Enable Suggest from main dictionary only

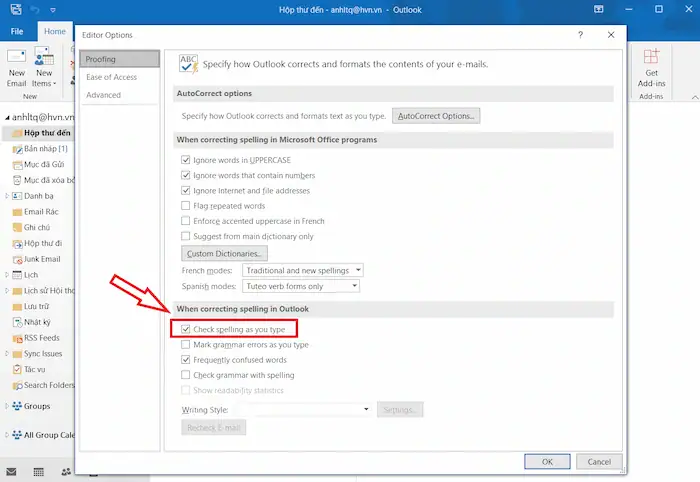pos(186,236)
